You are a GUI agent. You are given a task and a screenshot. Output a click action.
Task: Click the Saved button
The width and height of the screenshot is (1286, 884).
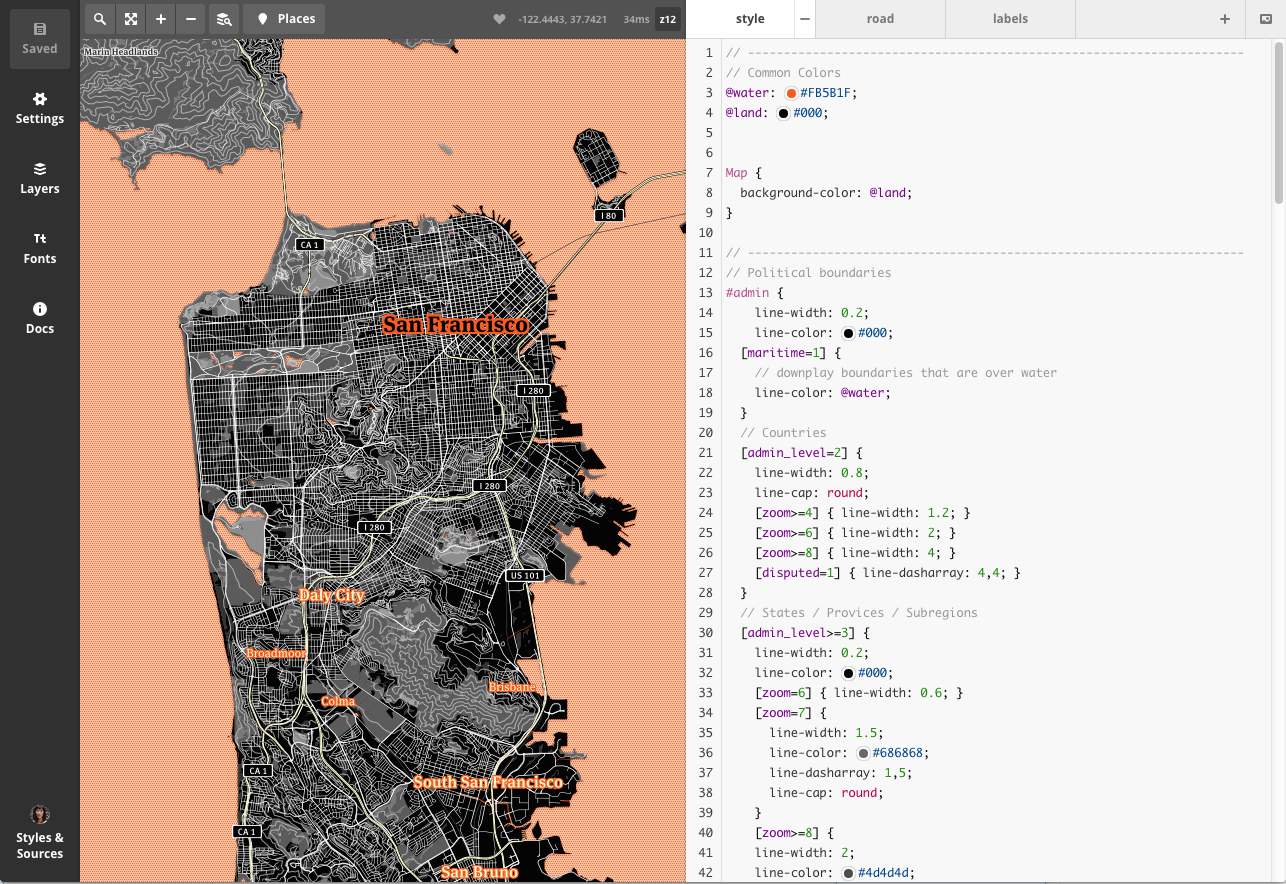40,39
